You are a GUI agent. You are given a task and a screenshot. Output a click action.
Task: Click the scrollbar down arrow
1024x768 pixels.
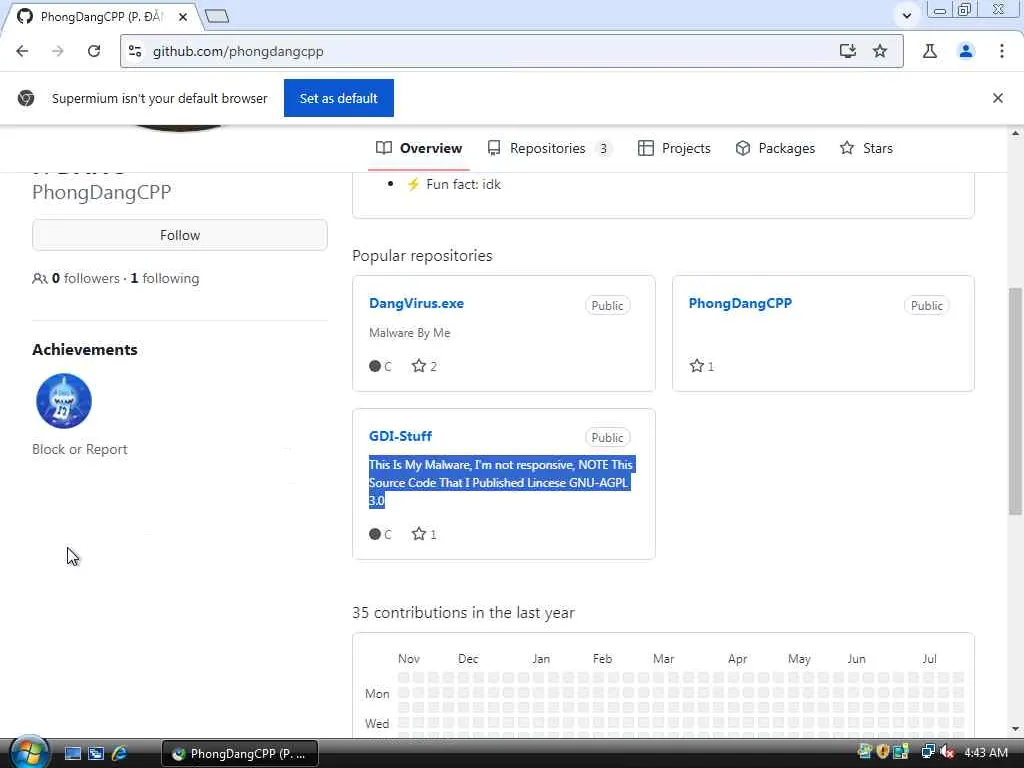pyautogui.click(x=1015, y=729)
